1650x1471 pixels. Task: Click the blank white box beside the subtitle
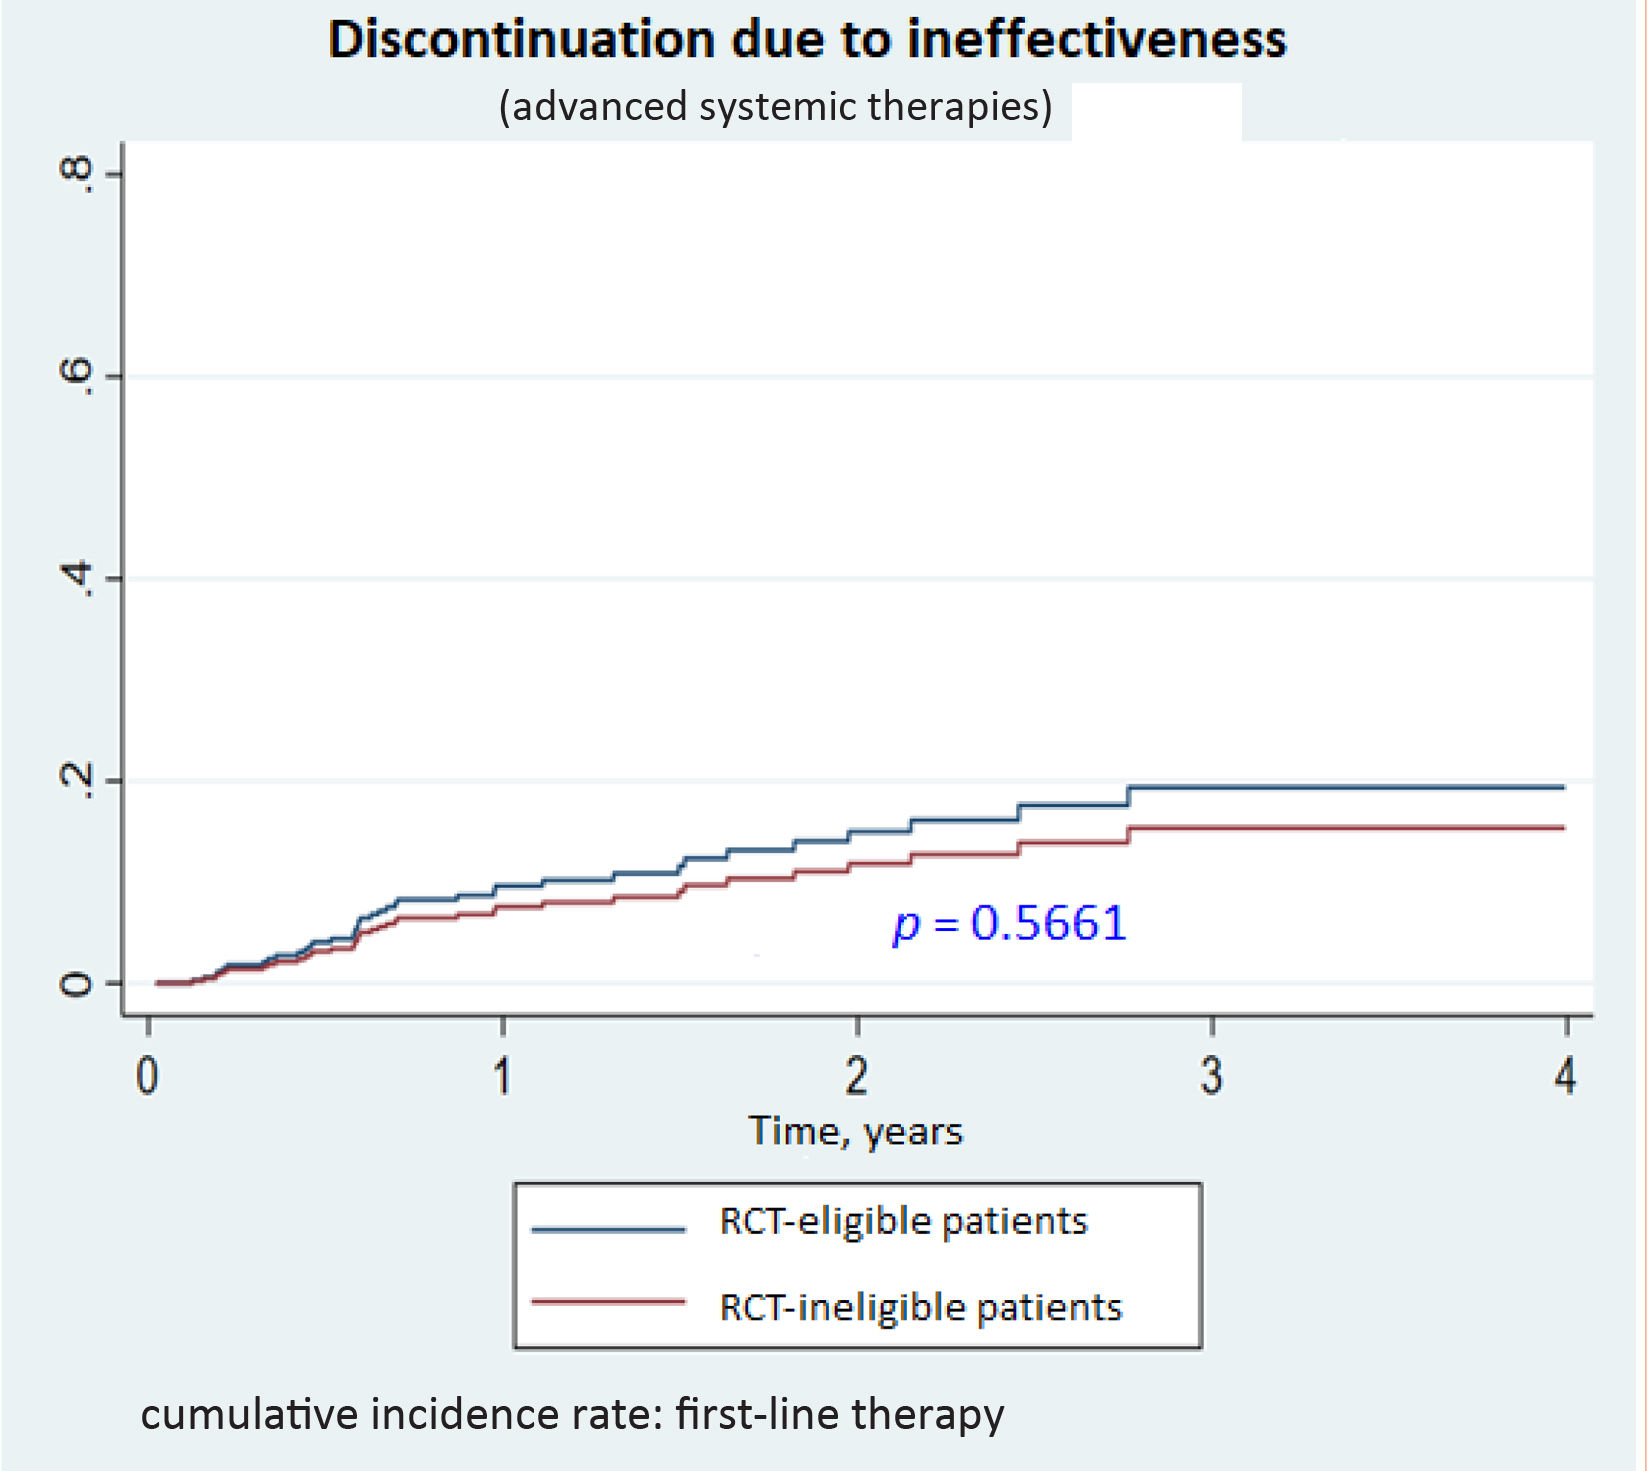tap(1156, 111)
